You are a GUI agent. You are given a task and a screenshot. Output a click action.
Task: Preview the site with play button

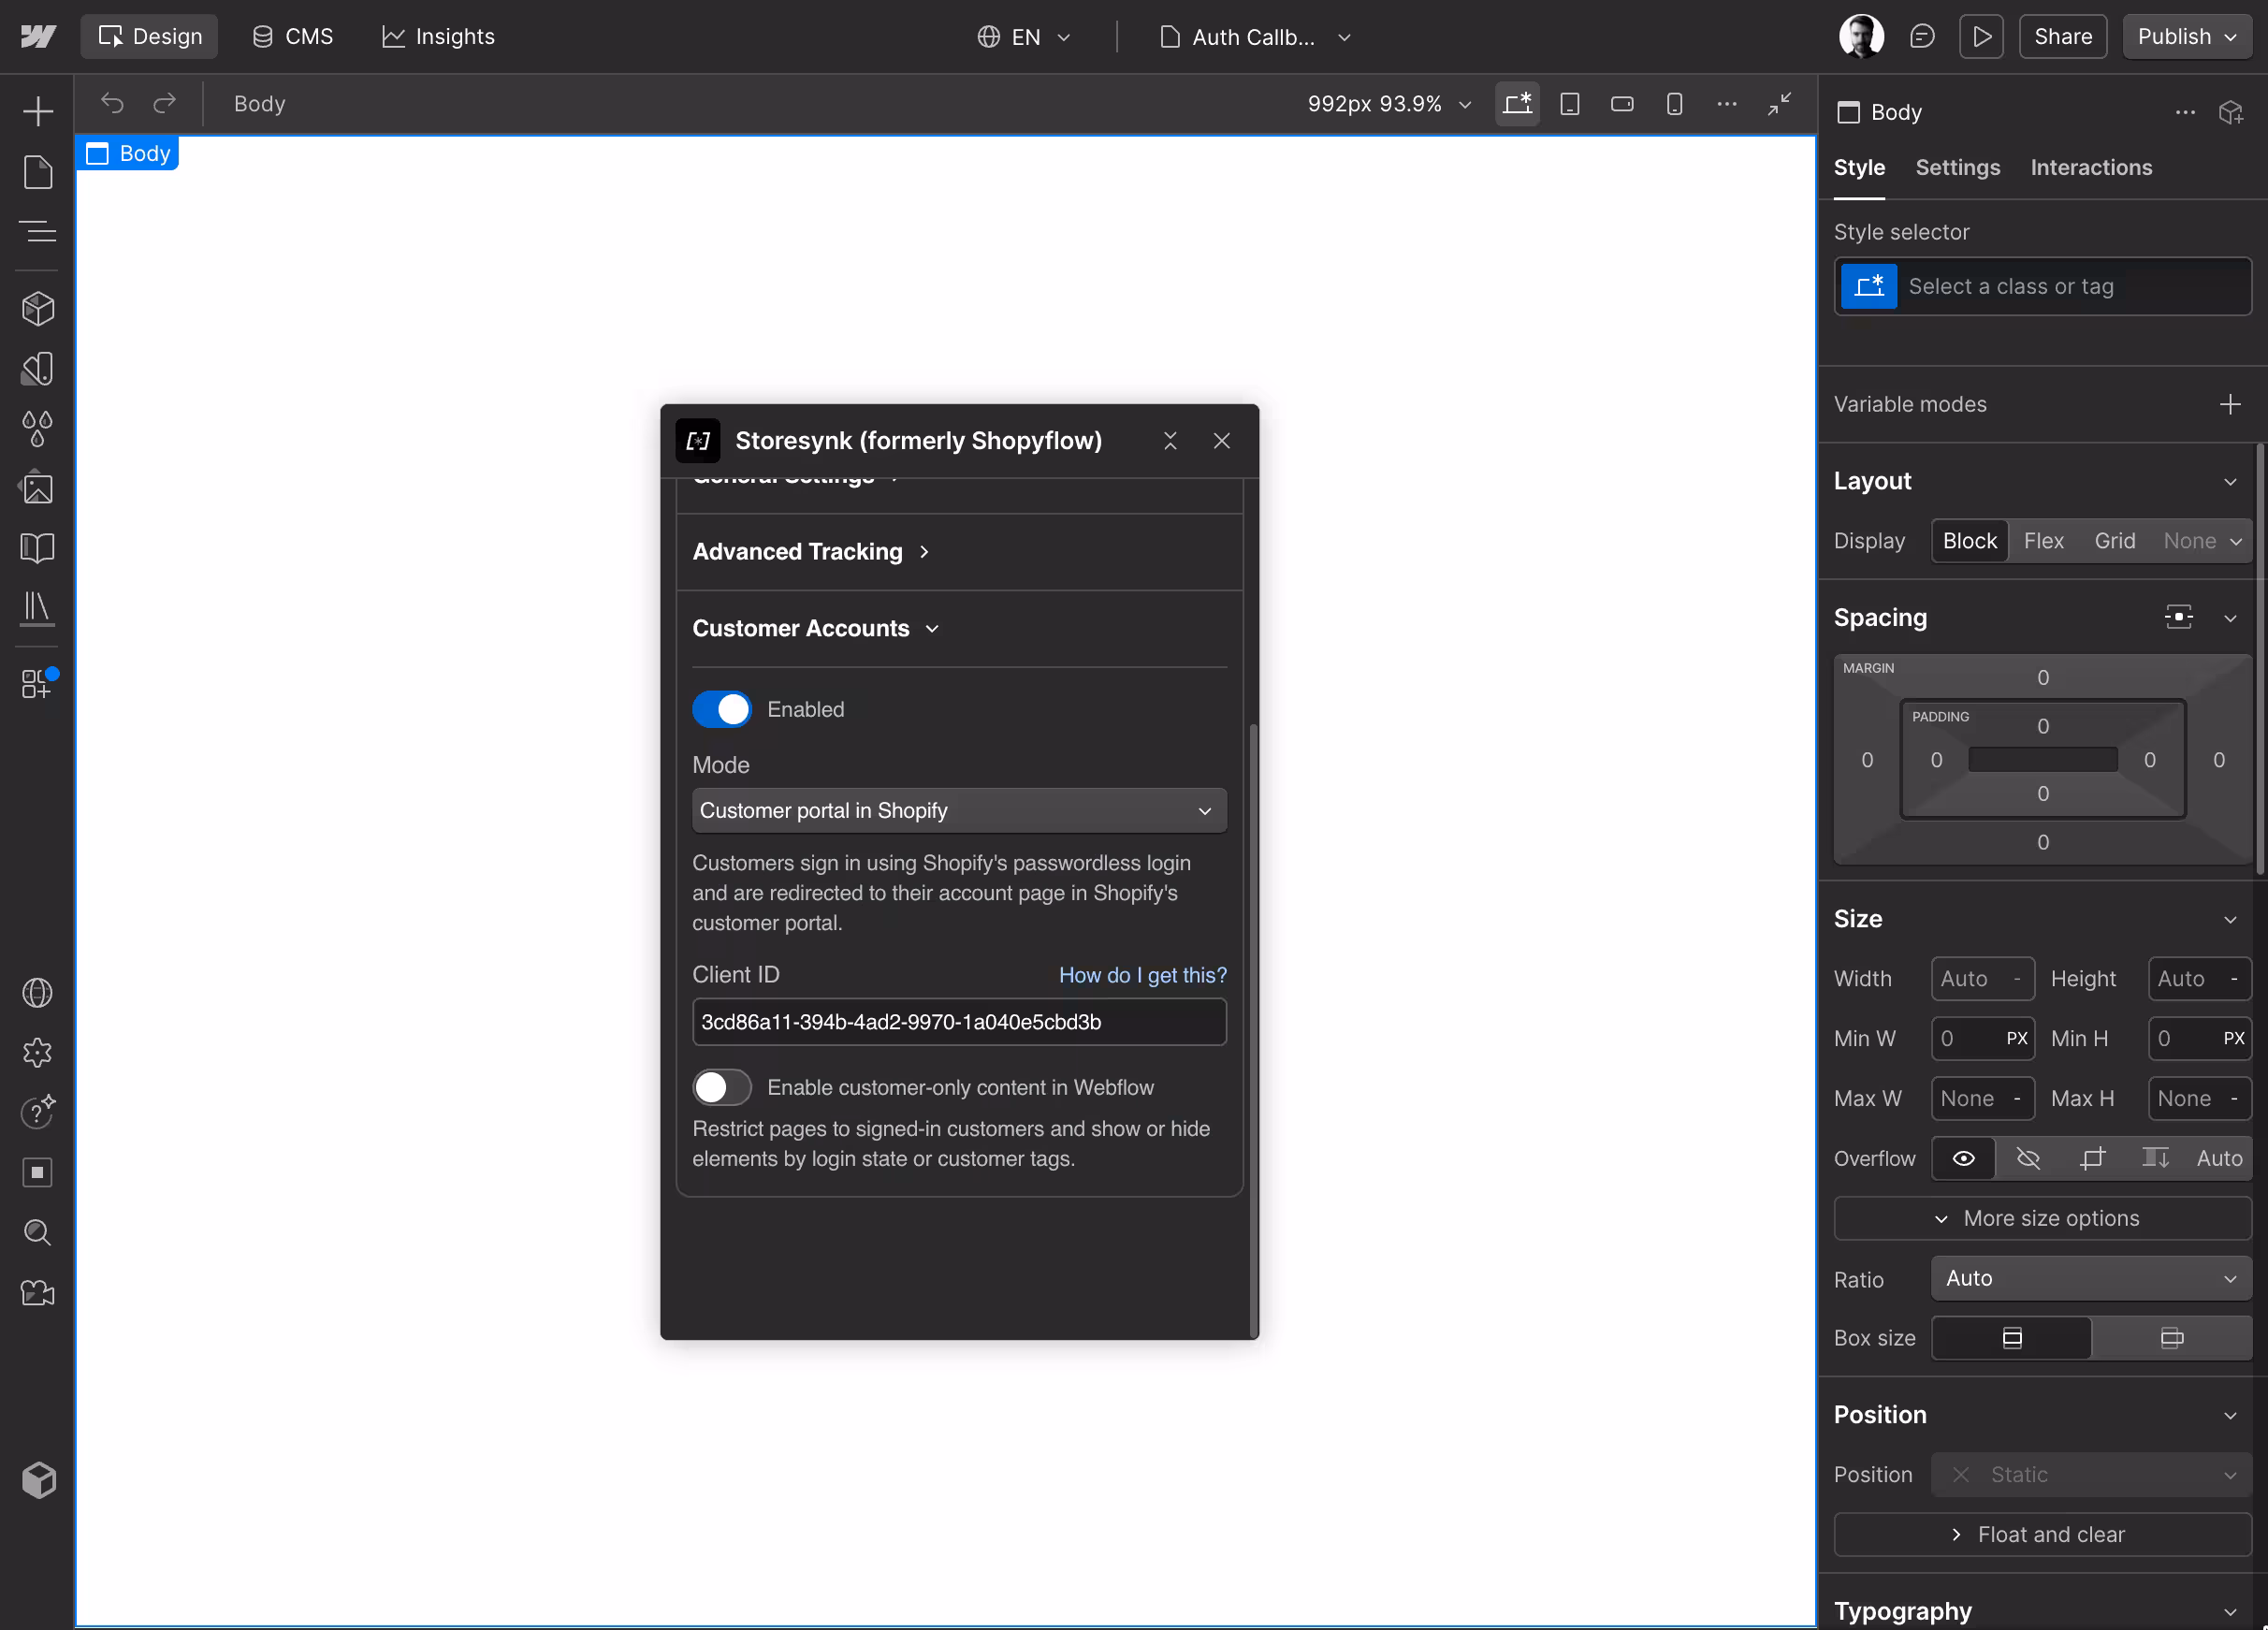pyautogui.click(x=1981, y=37)
